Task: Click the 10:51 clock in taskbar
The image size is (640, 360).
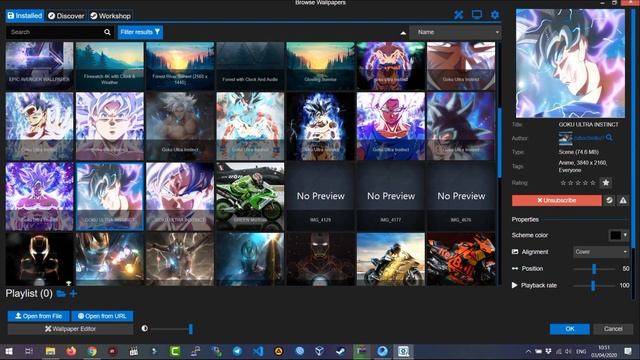Action: pyautogui.click(x=604, y=348)
